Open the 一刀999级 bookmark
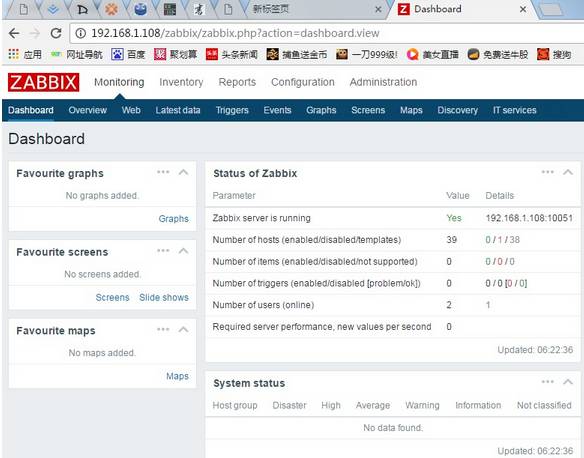This screenshot has height=458, width=584. click(x=367, y=55)
